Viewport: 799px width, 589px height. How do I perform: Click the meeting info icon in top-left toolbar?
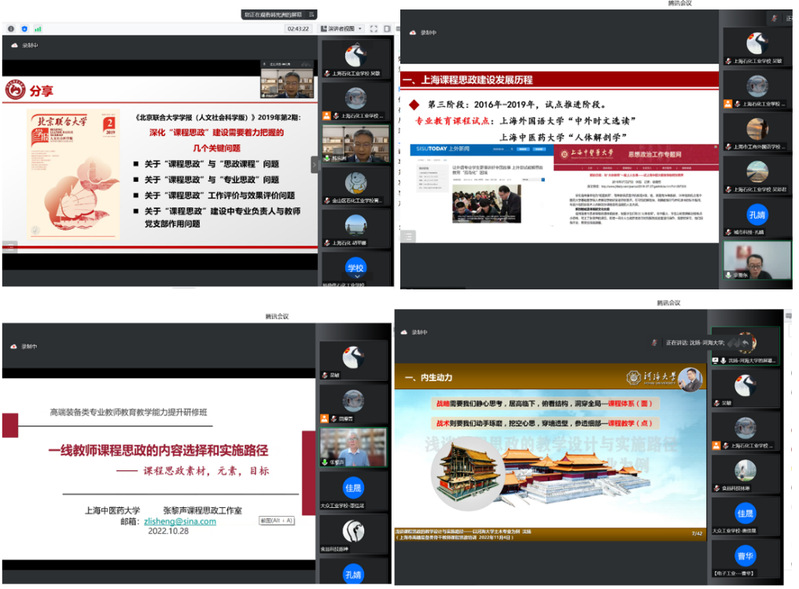(11, 29)
